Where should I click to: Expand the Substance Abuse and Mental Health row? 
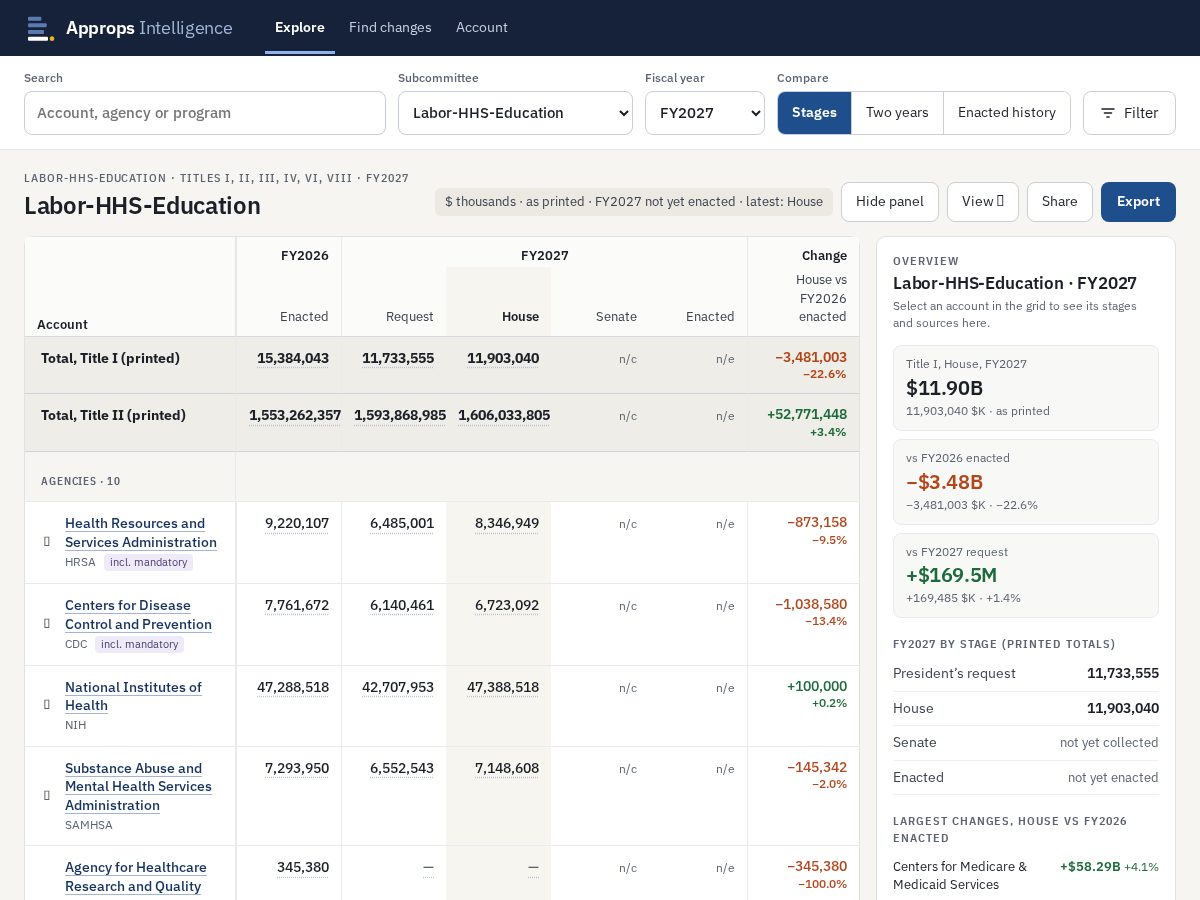pos(47,795)
